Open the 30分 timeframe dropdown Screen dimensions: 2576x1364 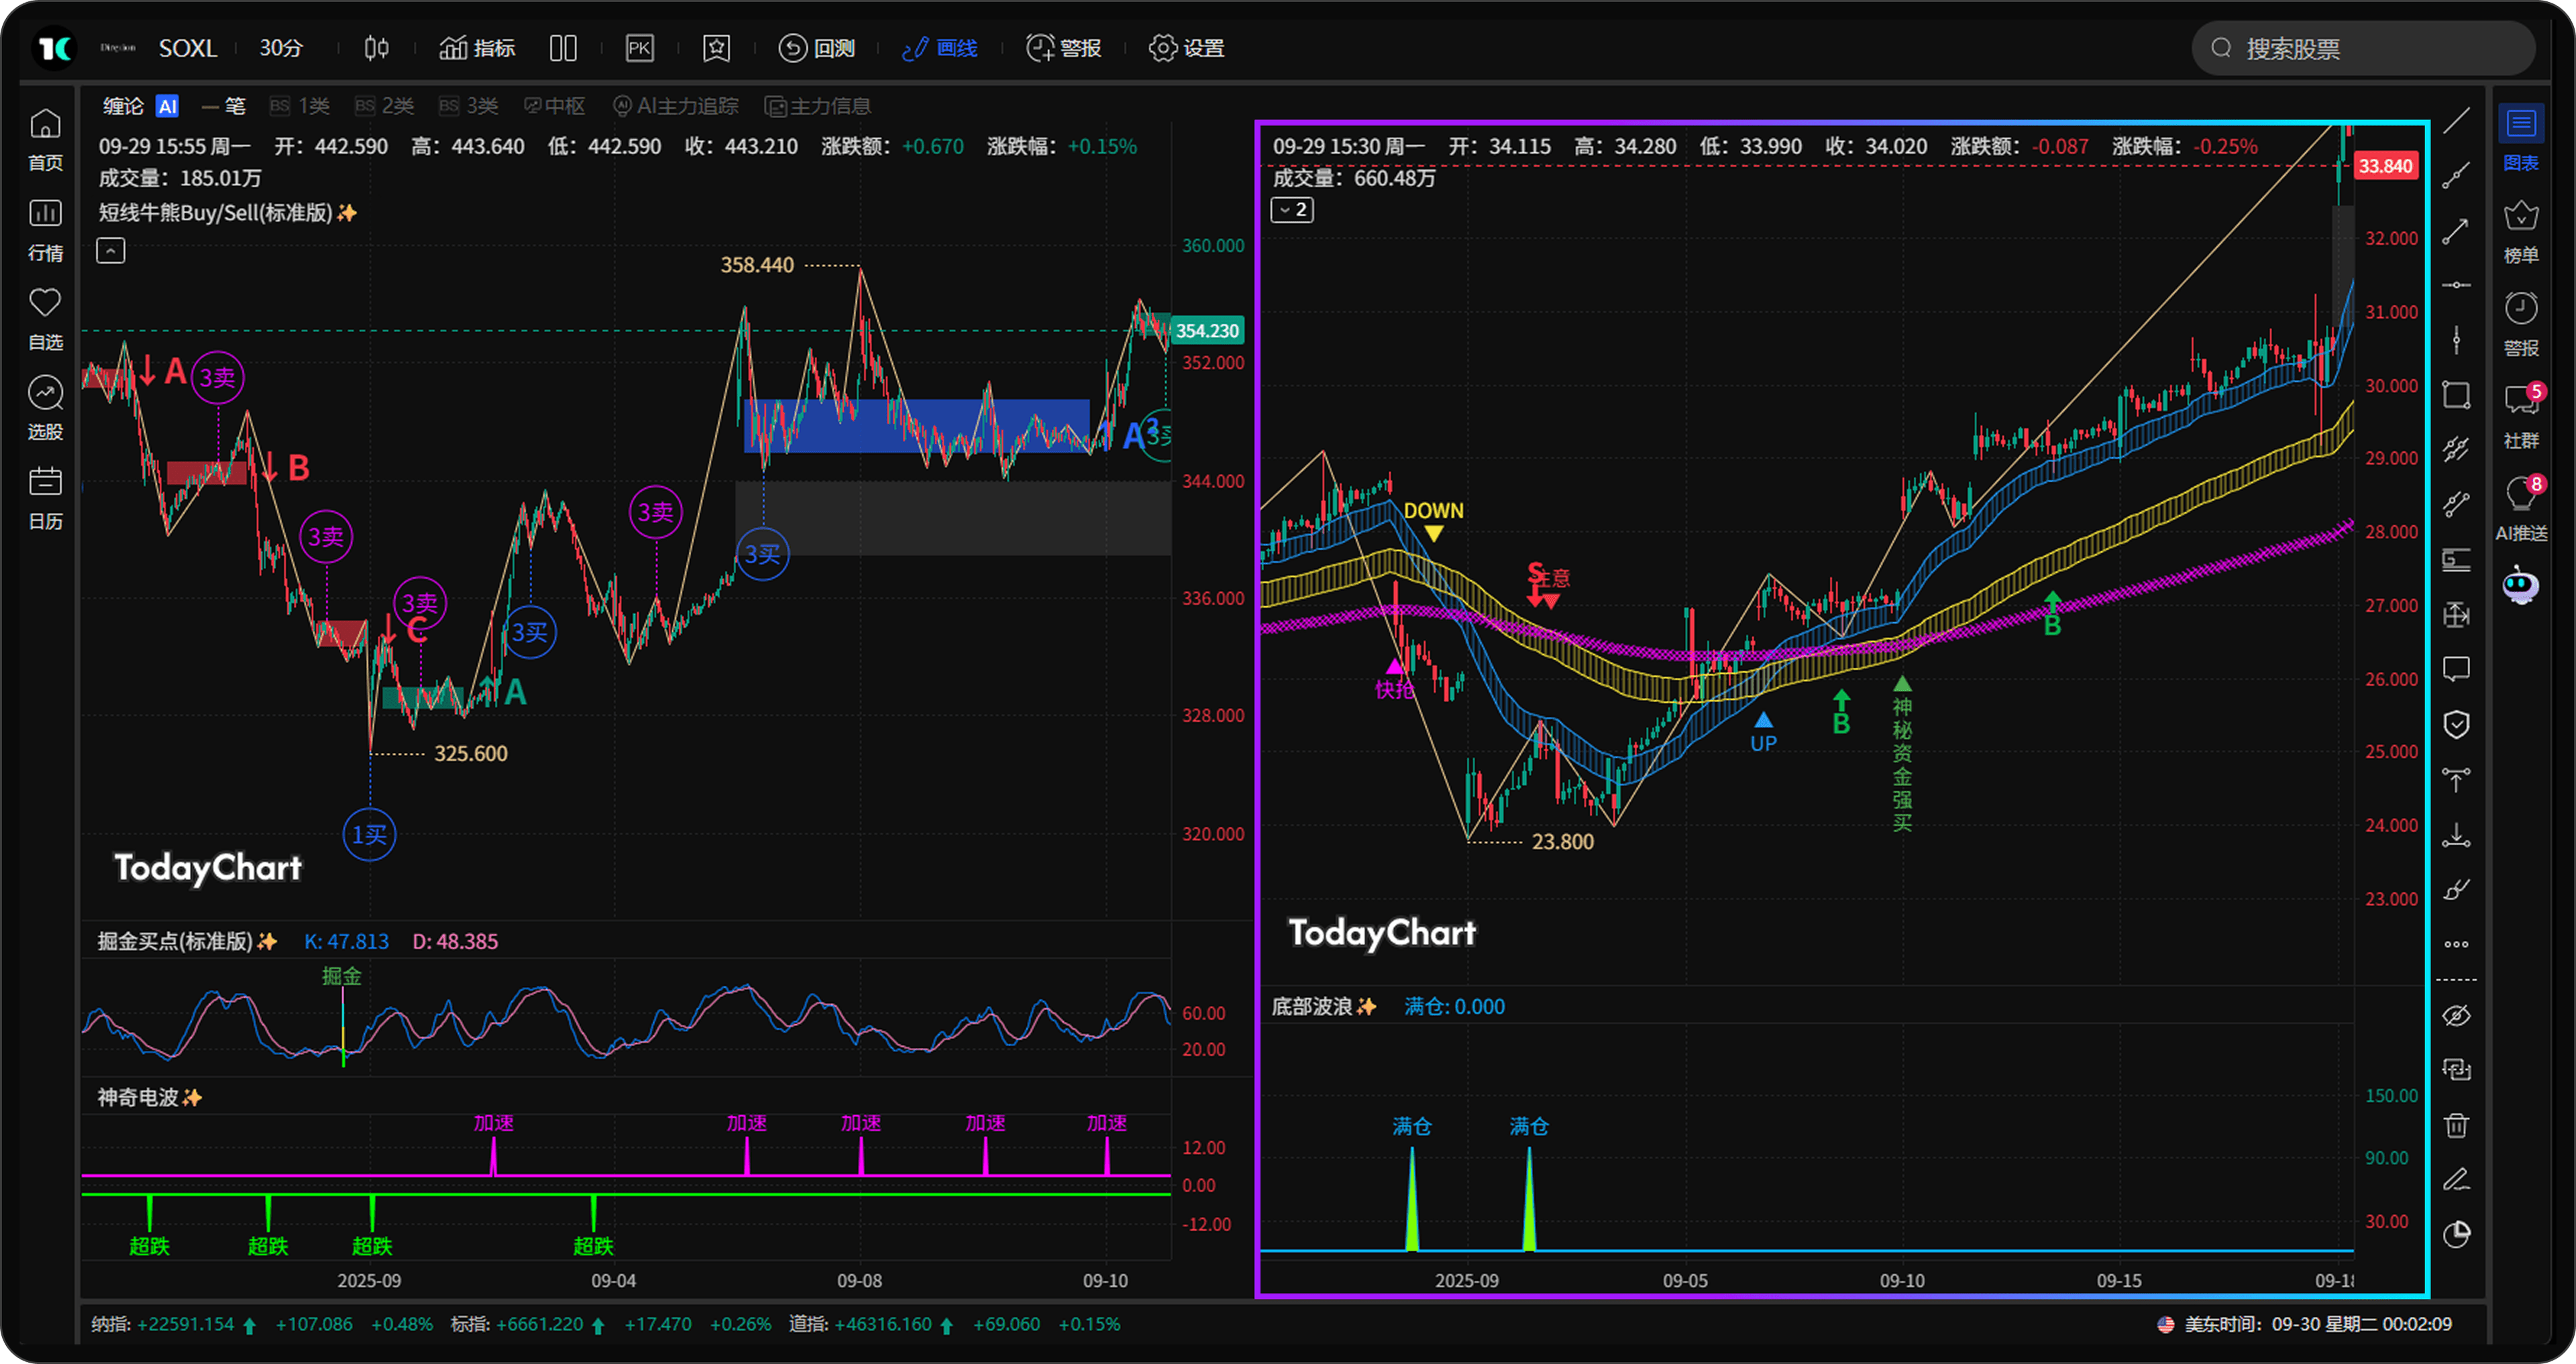click(x=279, y=48)
